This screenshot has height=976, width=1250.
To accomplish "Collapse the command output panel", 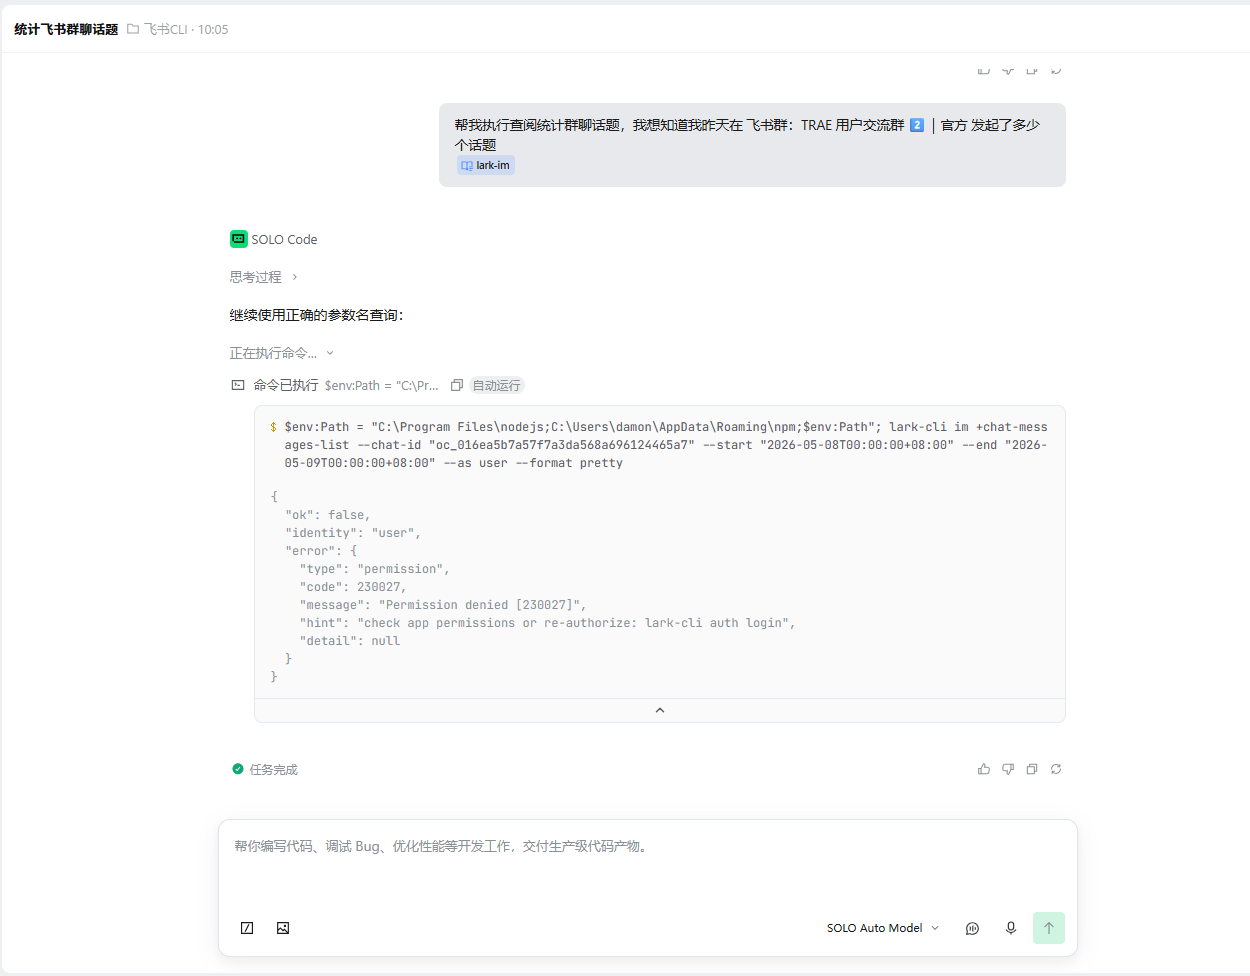I will tap(660, 710).
